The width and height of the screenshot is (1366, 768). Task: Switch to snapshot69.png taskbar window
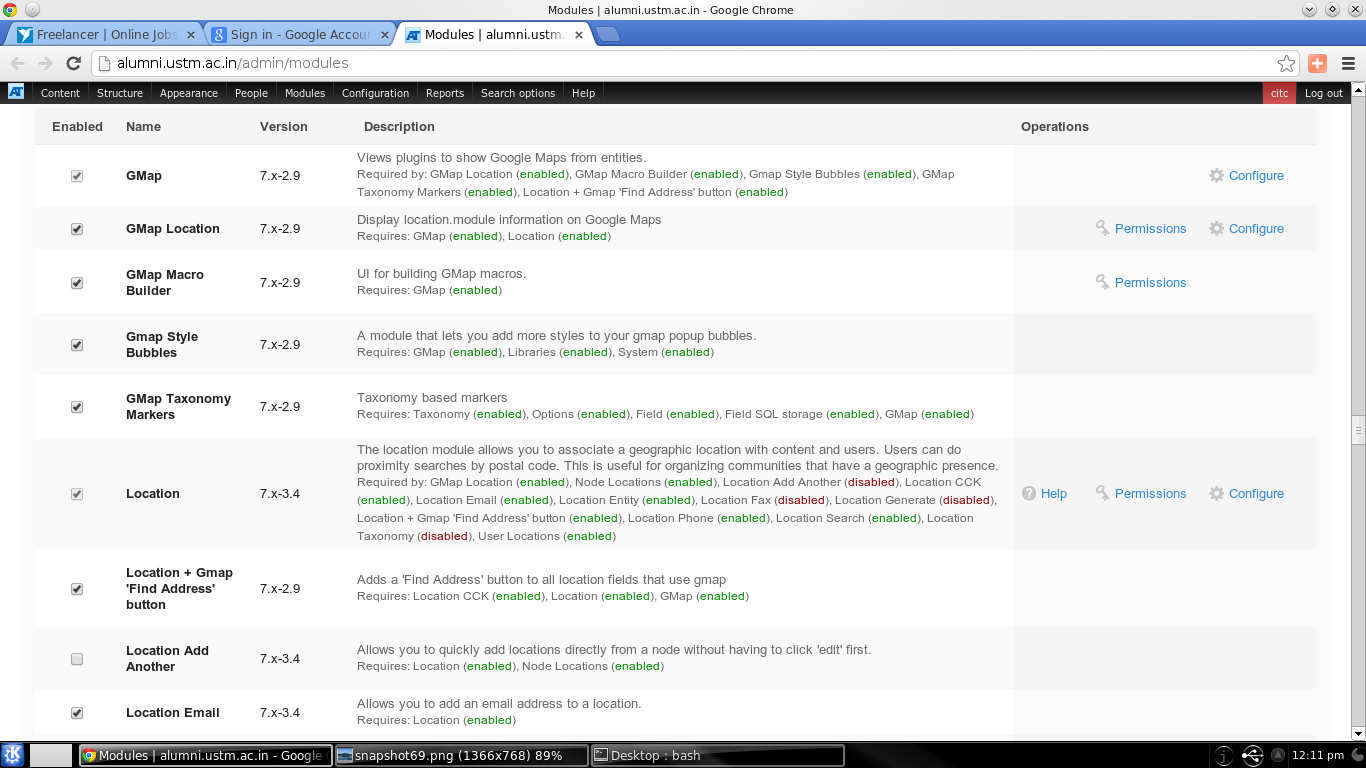[460, 755]
